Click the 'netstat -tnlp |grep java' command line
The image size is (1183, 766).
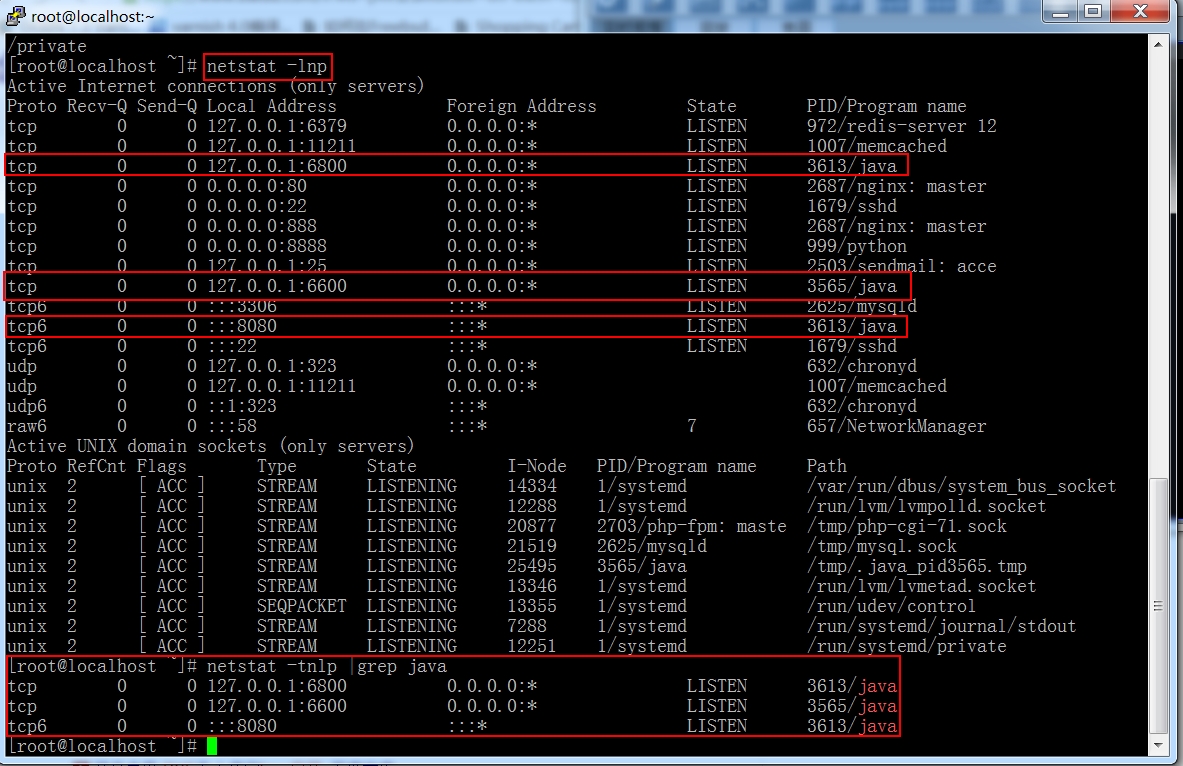tap(227, 666)
